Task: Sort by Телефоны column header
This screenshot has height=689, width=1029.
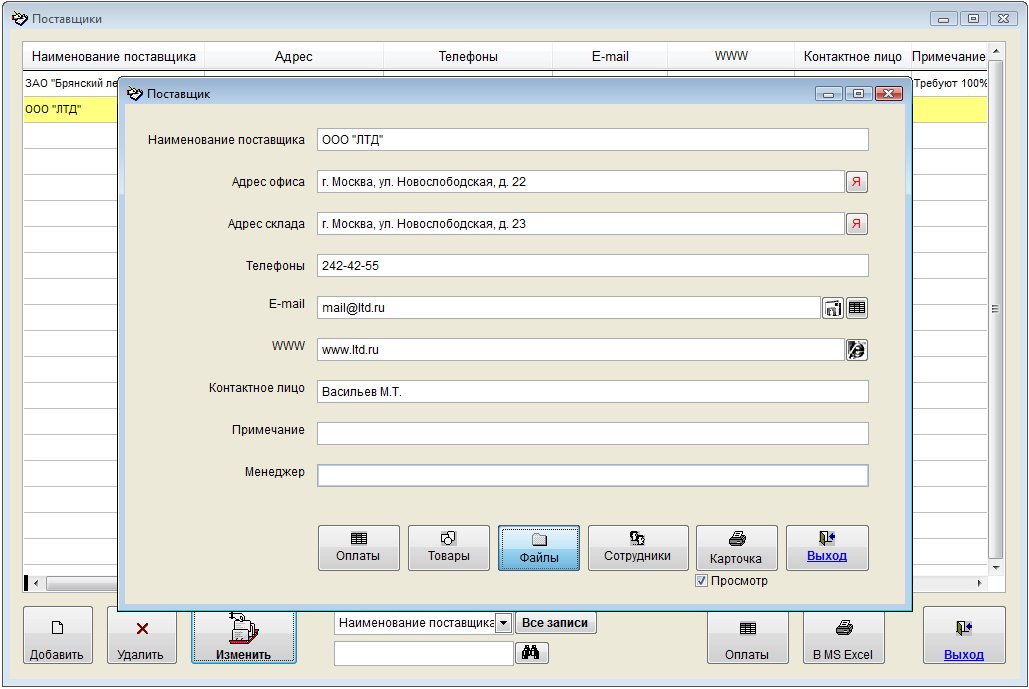Action: pyautogui.click(x=468, y=57)
